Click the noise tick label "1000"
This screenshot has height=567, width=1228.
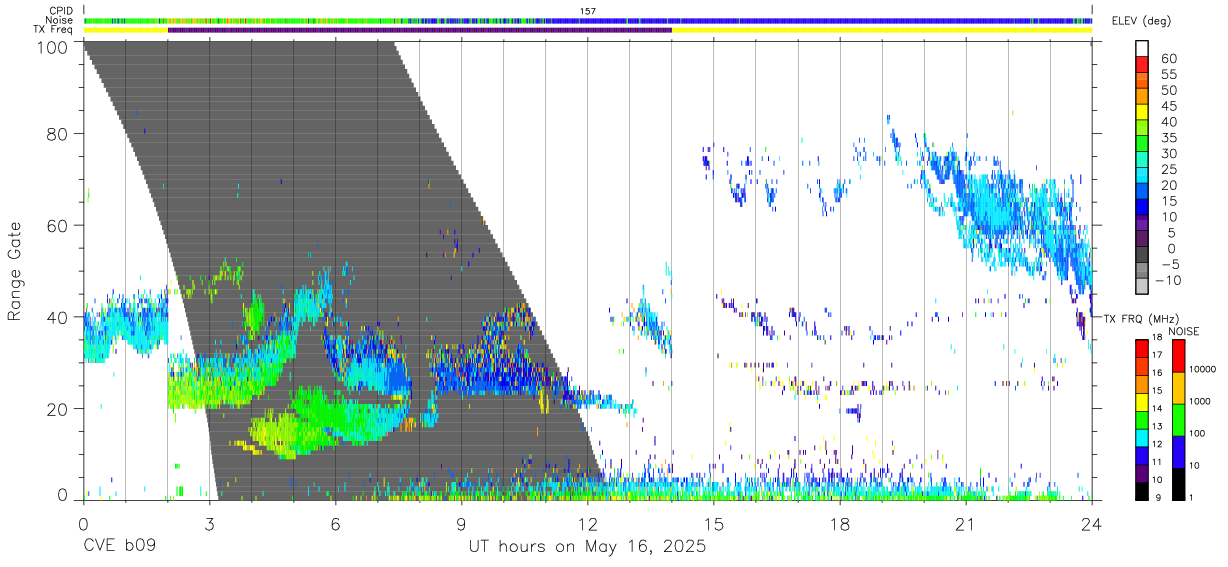pos(1202,401)
